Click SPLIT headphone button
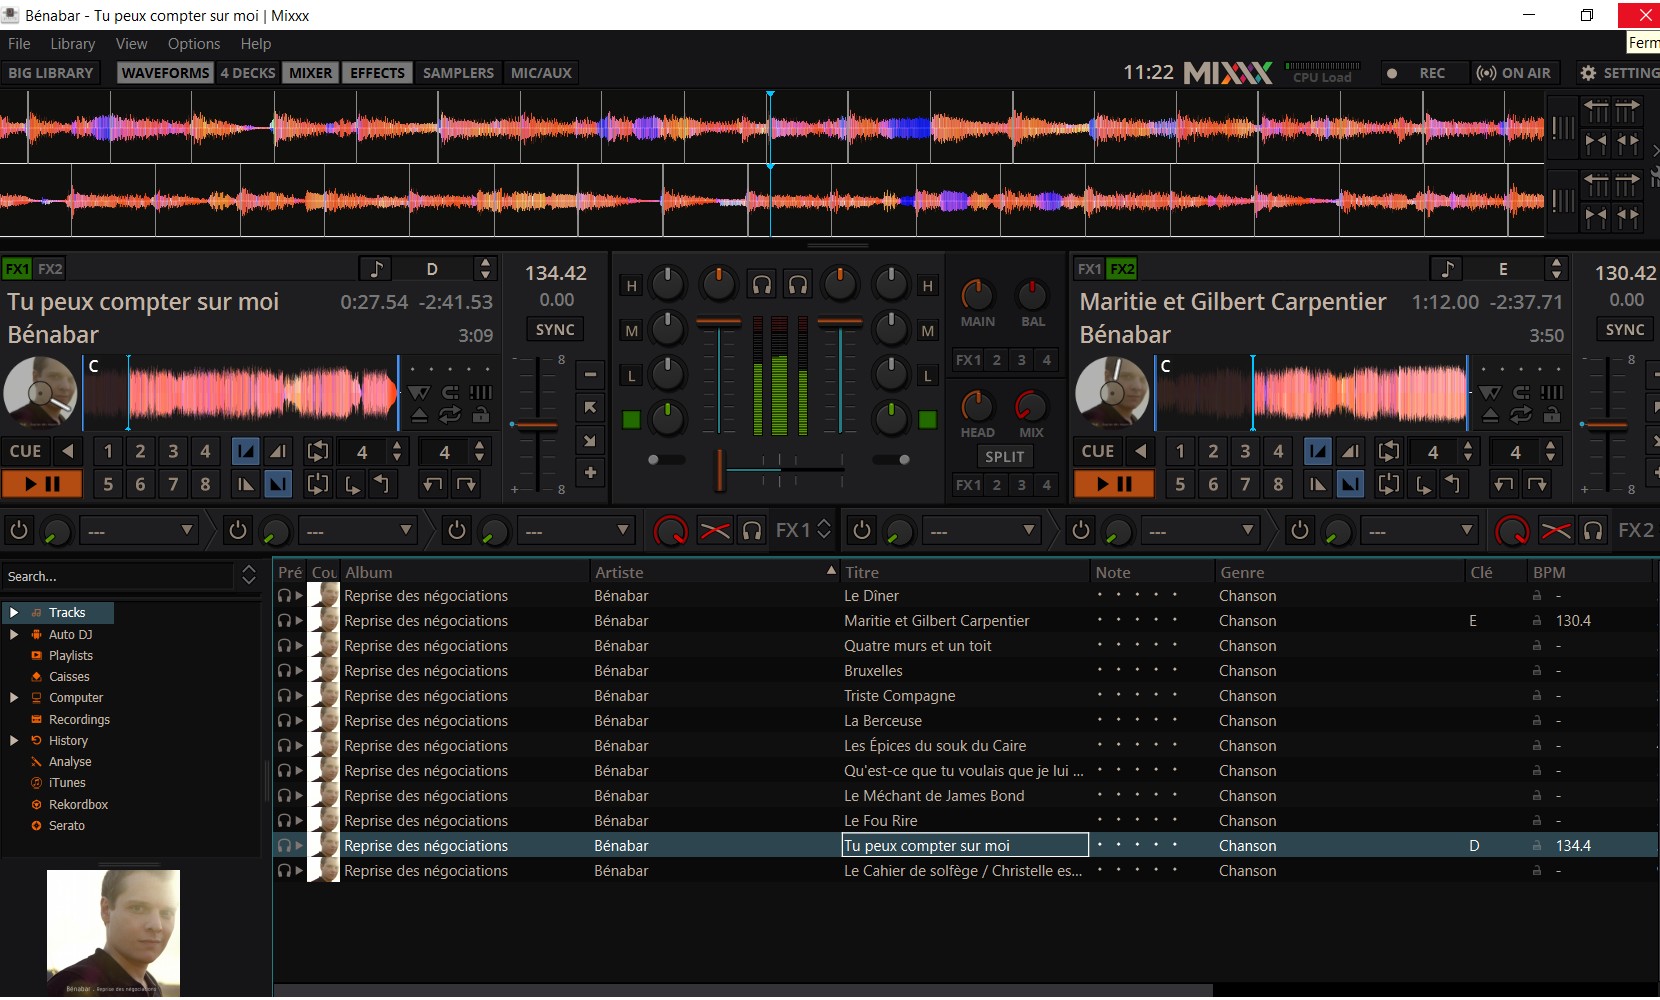The width and height of the screenshot is (1660, 1000). point(1004,457)
